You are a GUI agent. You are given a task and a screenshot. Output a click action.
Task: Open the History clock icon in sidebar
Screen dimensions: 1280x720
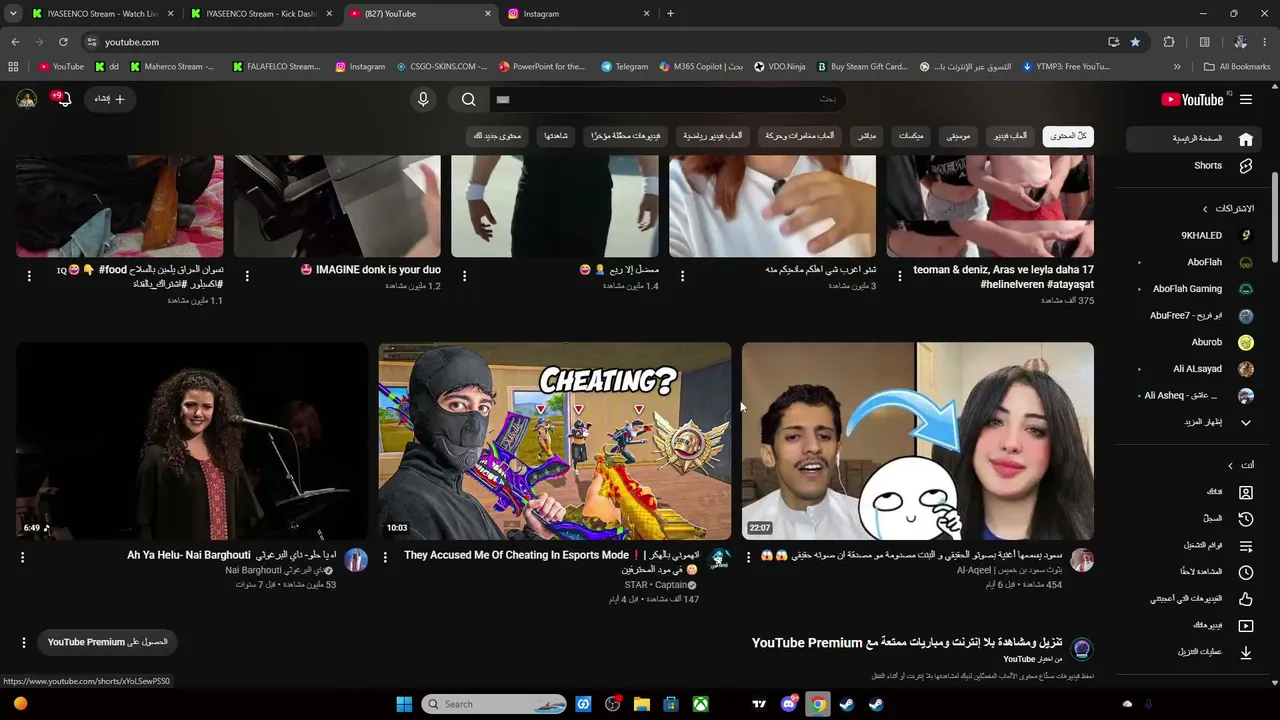point(1246,519)
